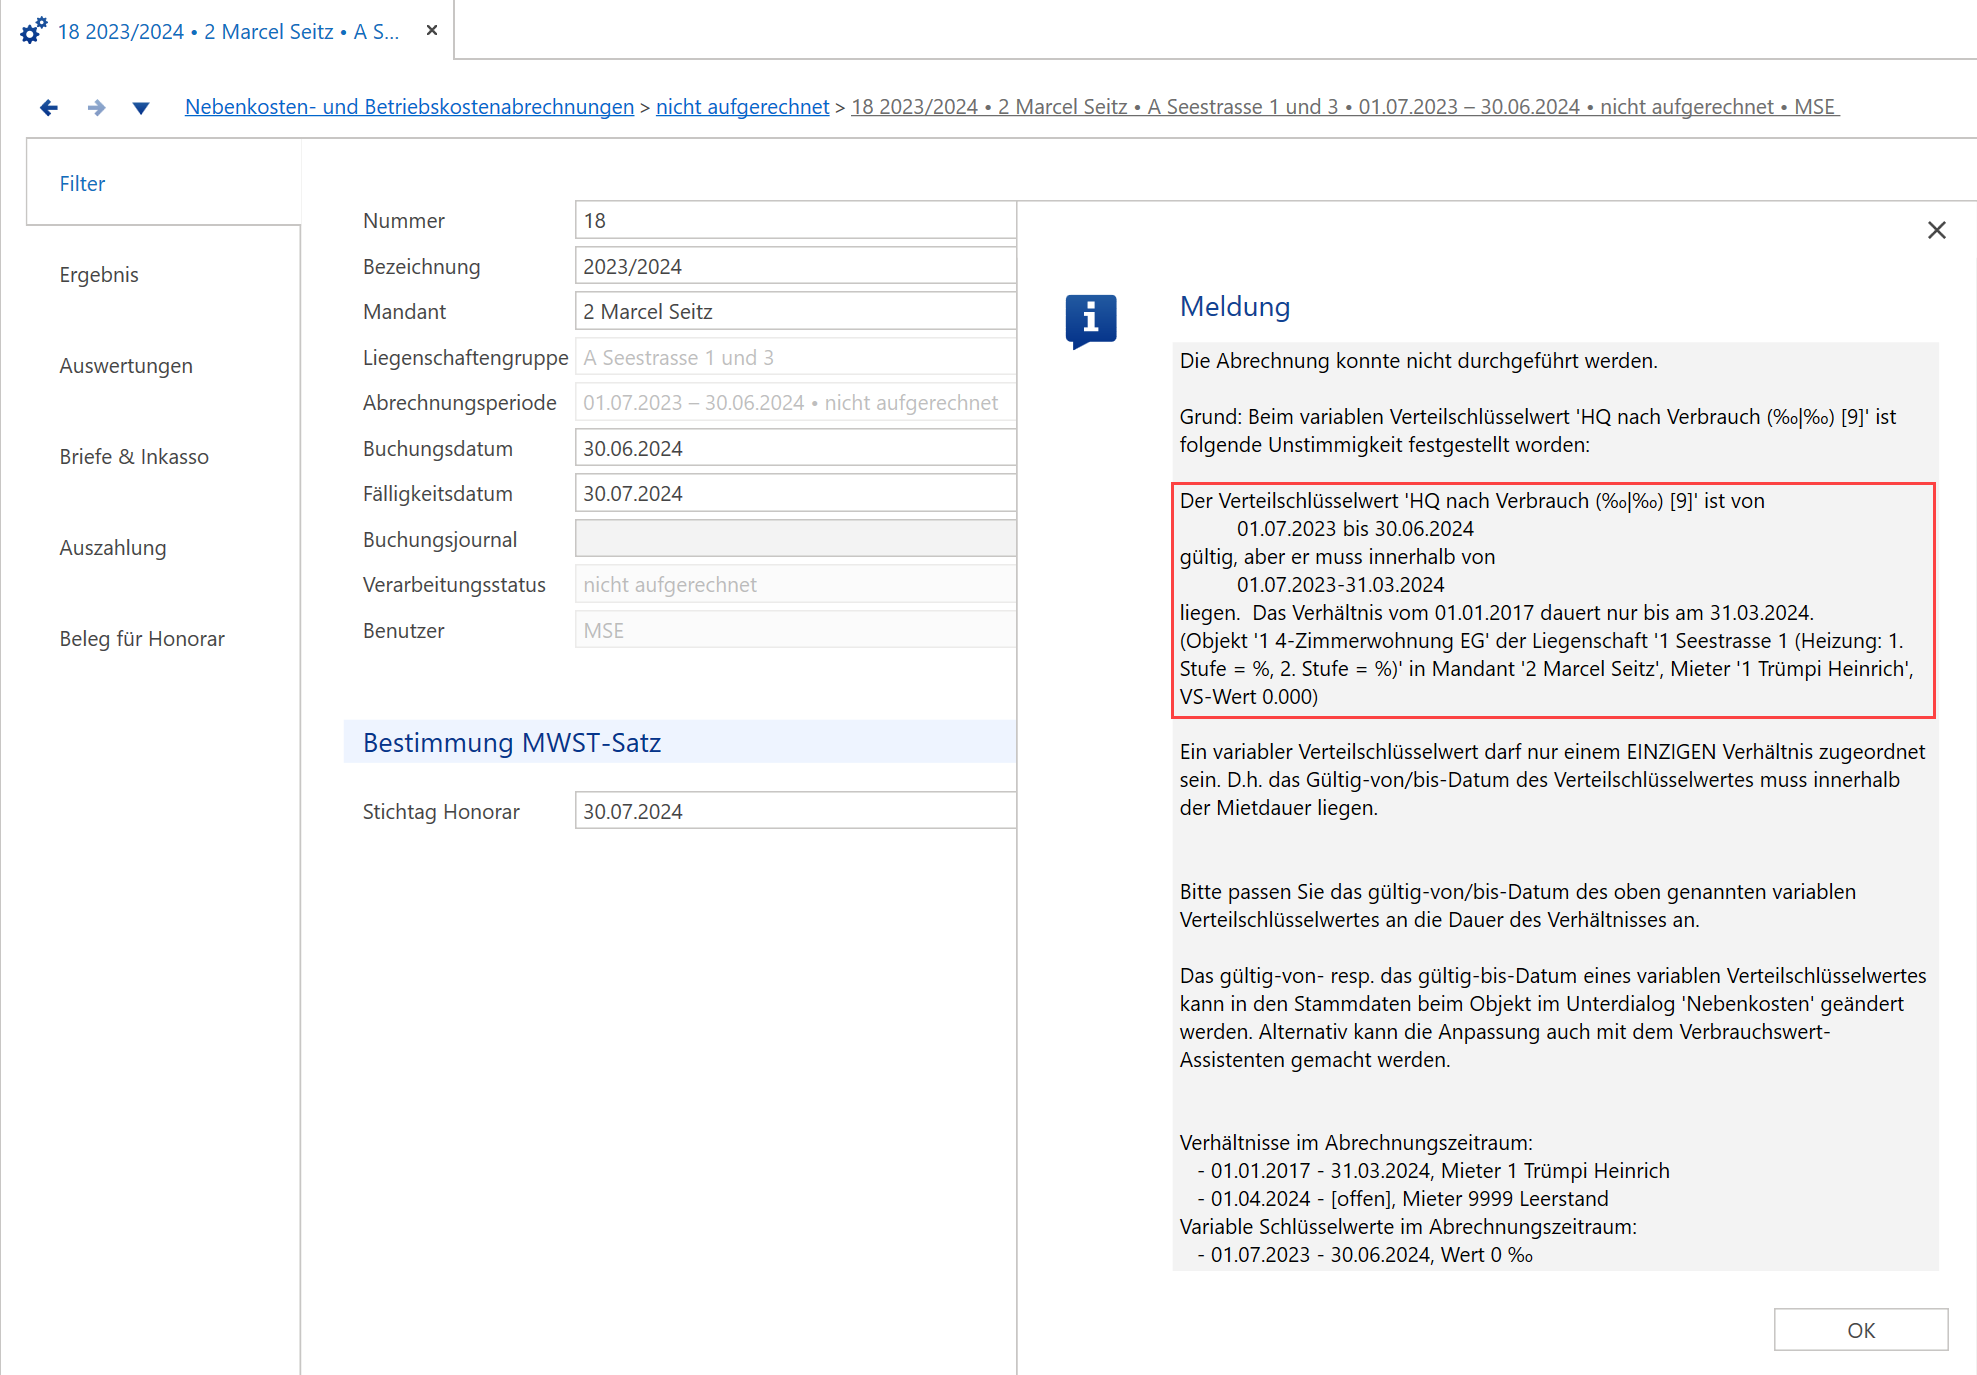Click the Buchungsdatum field 30.06.2024
Viewport: 1977px width, 1375px height.
click(795, 449)
